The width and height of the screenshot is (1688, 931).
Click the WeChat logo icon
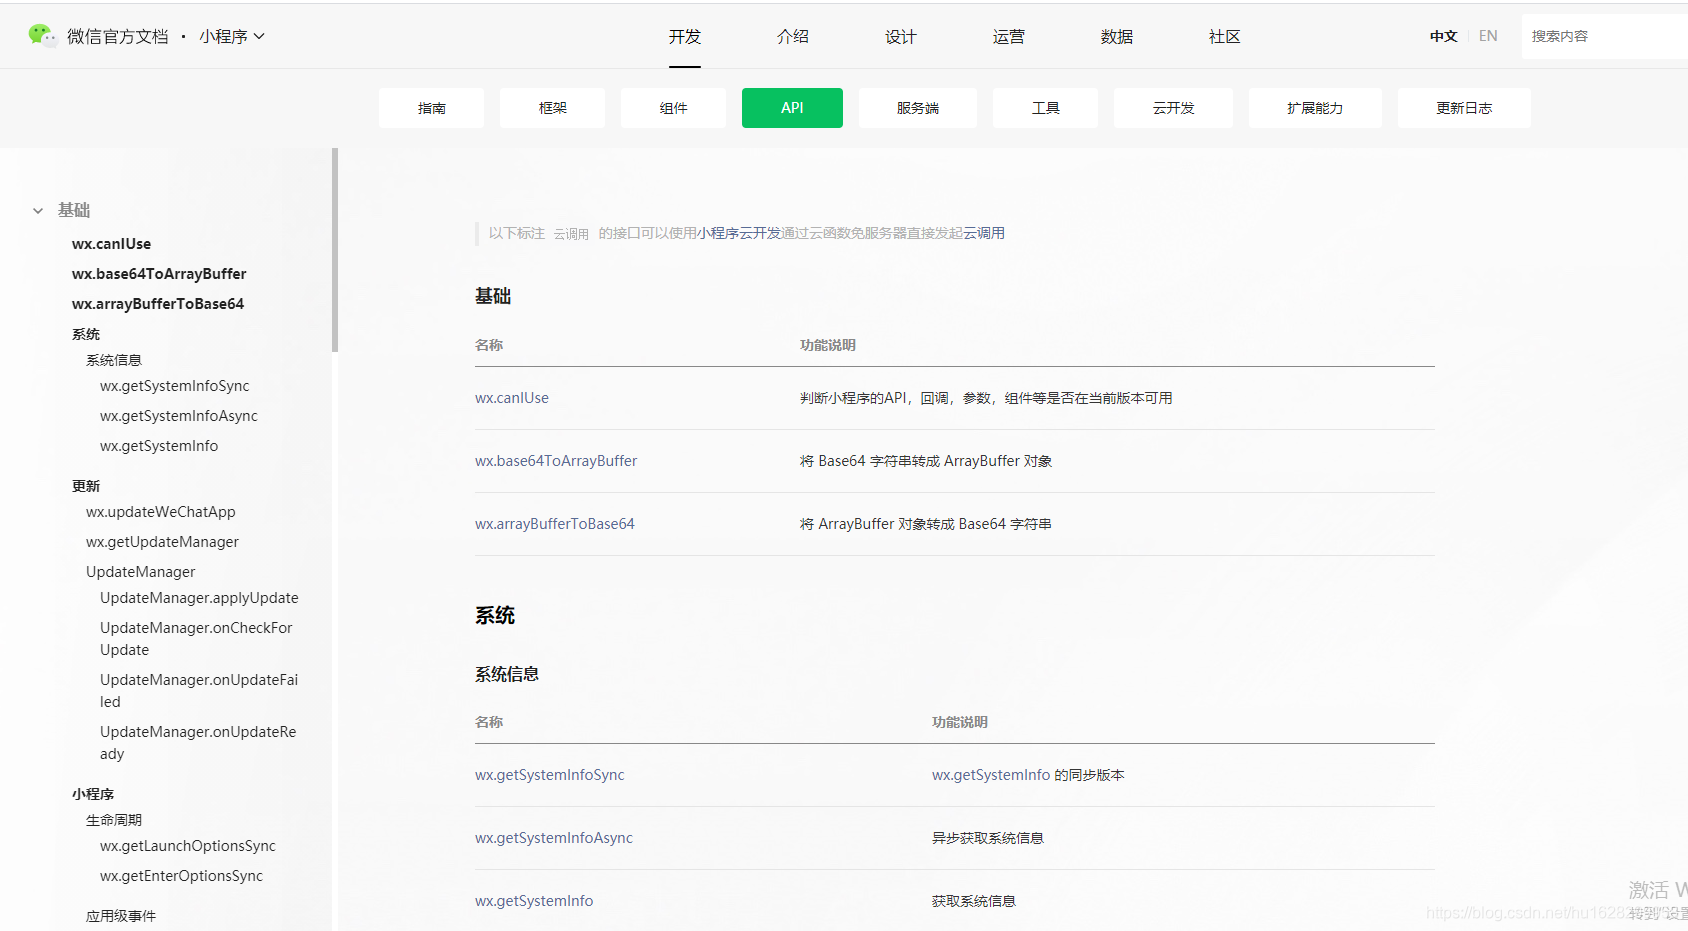tap(42, 36)
